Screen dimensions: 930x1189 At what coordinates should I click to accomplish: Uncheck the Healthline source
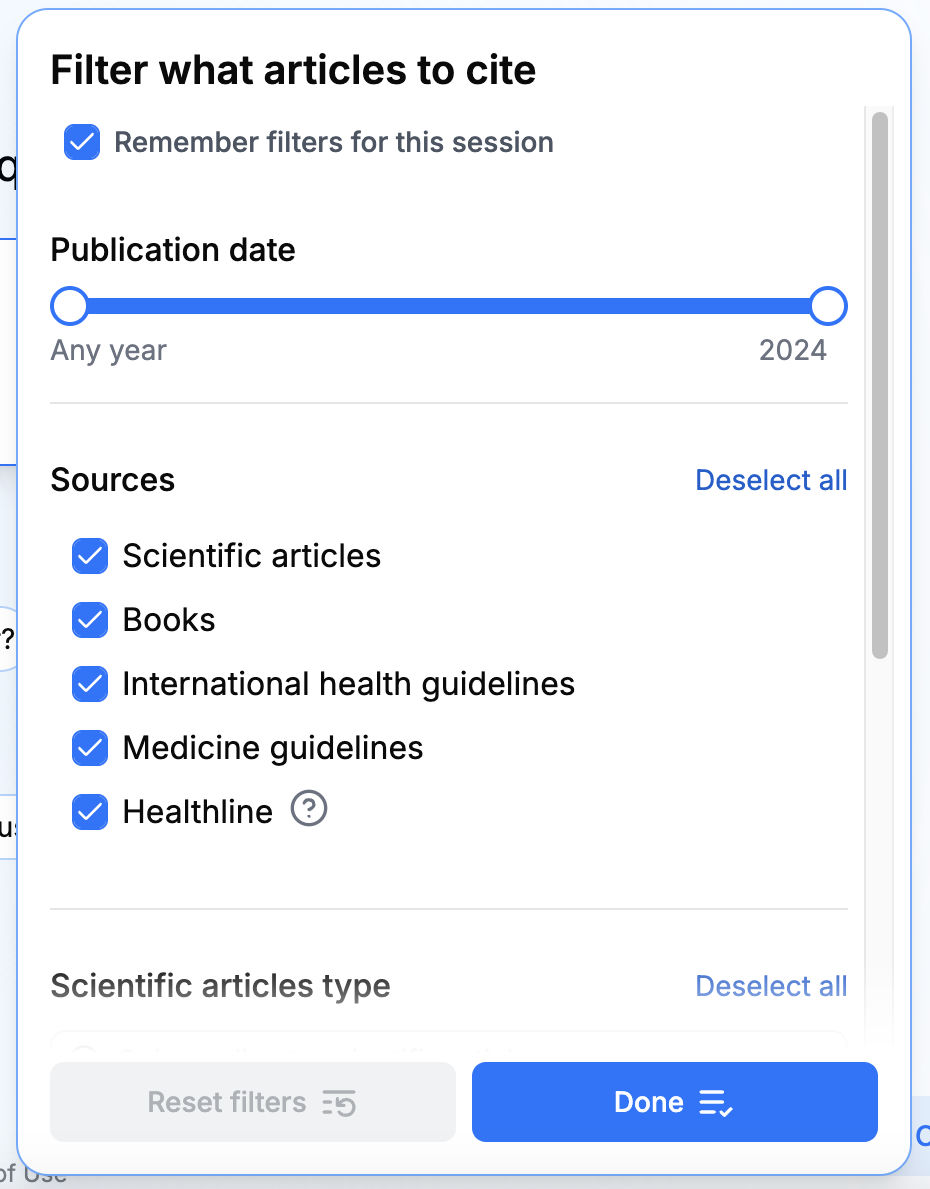click(x=89, y=812)
